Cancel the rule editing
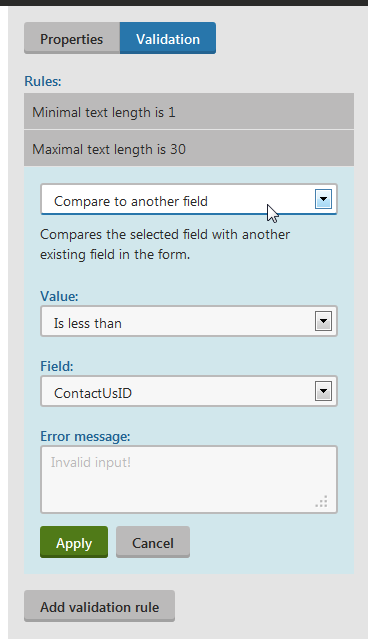 pos(153,542)
